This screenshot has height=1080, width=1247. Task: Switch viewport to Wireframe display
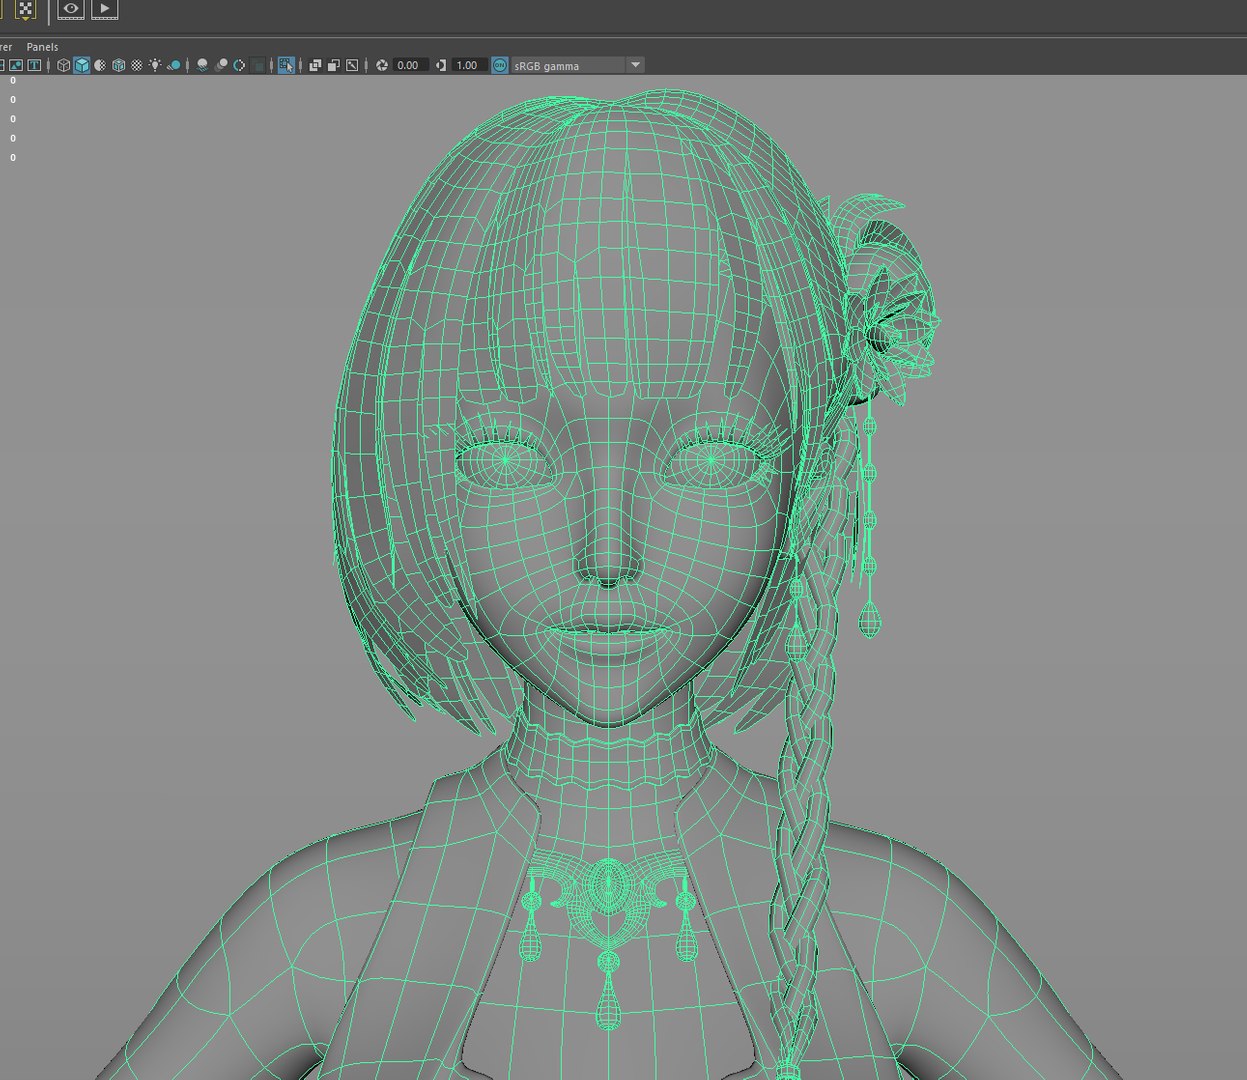click(x=63, y=65)
